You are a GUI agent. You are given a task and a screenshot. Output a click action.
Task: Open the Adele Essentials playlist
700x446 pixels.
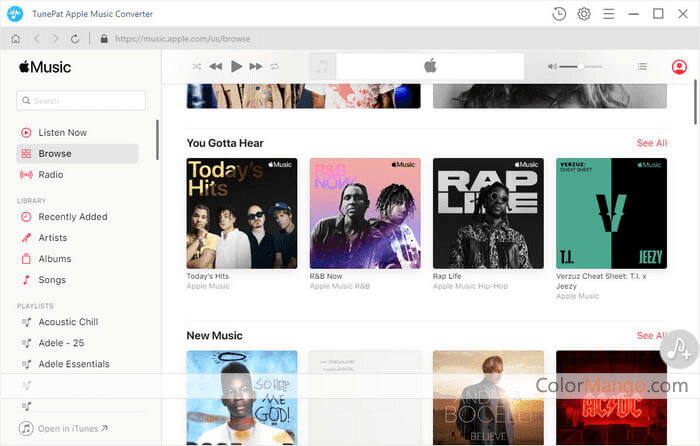74,364
